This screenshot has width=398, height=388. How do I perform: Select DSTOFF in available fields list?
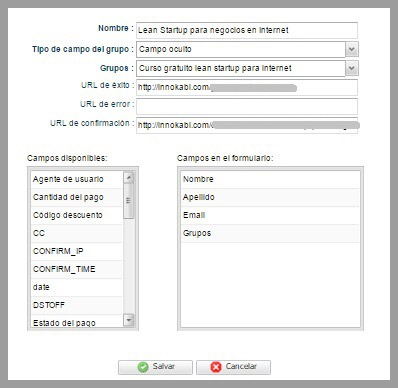(77, 305)
